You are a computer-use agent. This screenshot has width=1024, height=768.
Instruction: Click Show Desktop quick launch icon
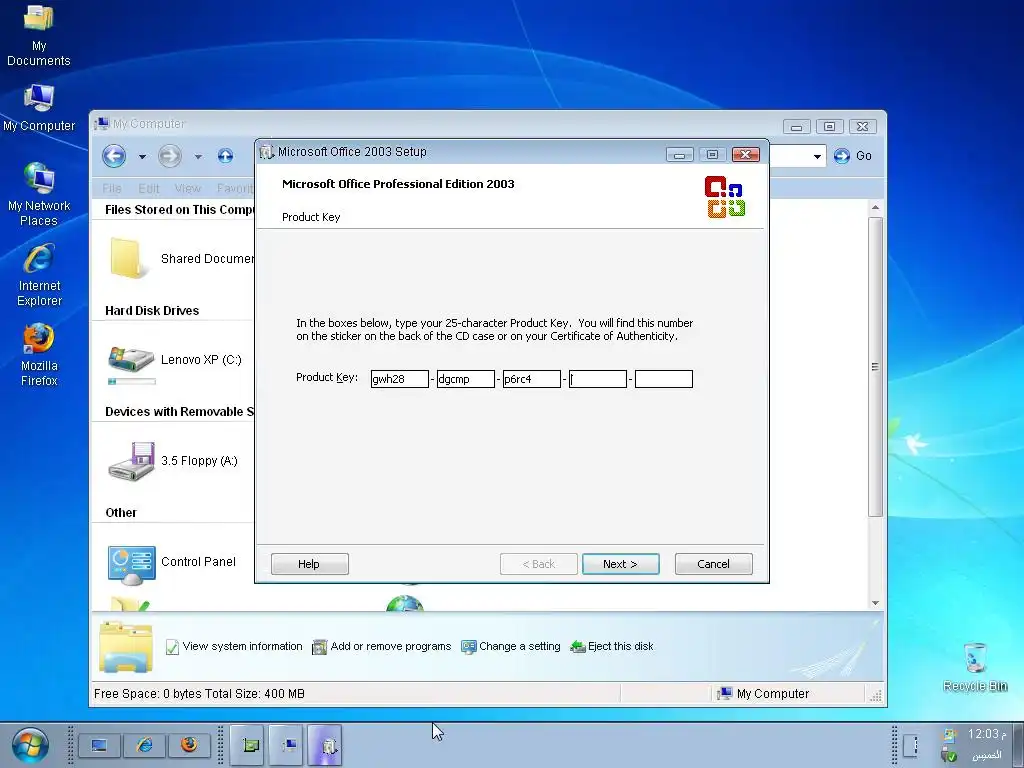pyautogui.click(x=99, y=745)
